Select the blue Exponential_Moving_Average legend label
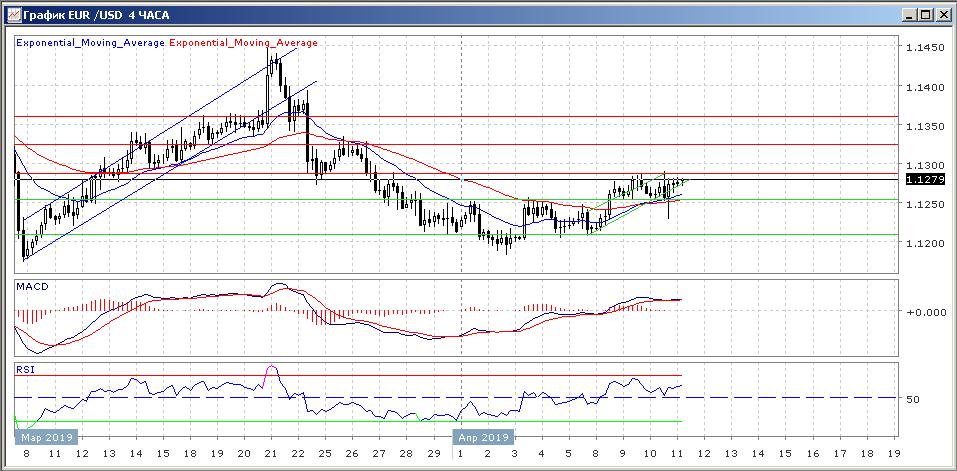 91,43
